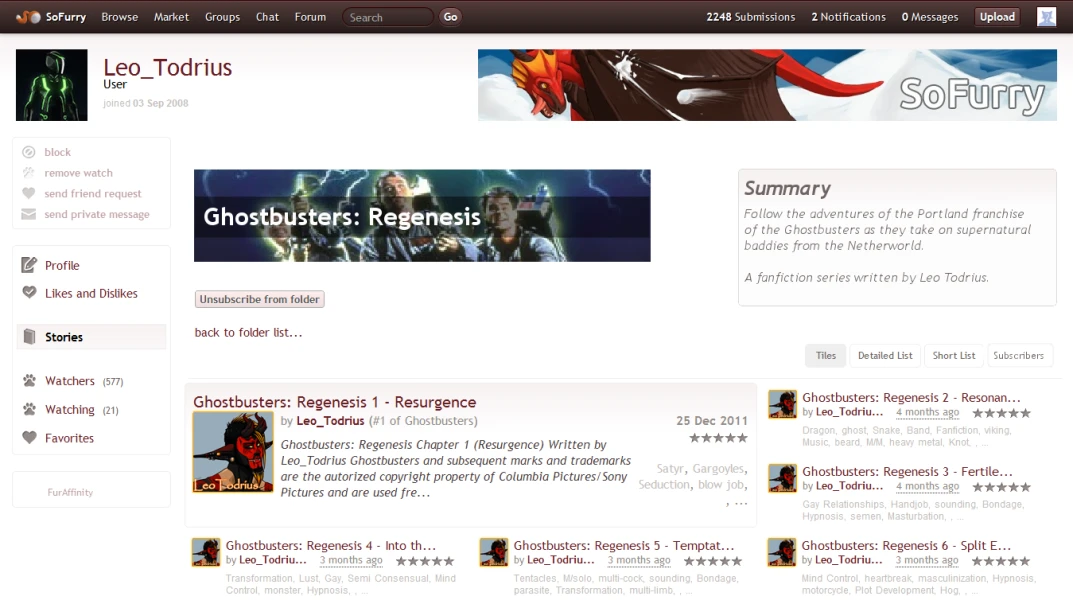1073x600 pixels.
Task: Click the heart icon next to Favorites
Action: click(29, 438)
